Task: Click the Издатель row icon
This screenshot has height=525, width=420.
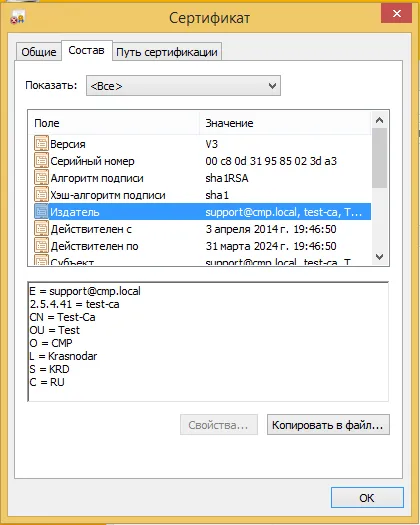Action: [x=41, y=212]
